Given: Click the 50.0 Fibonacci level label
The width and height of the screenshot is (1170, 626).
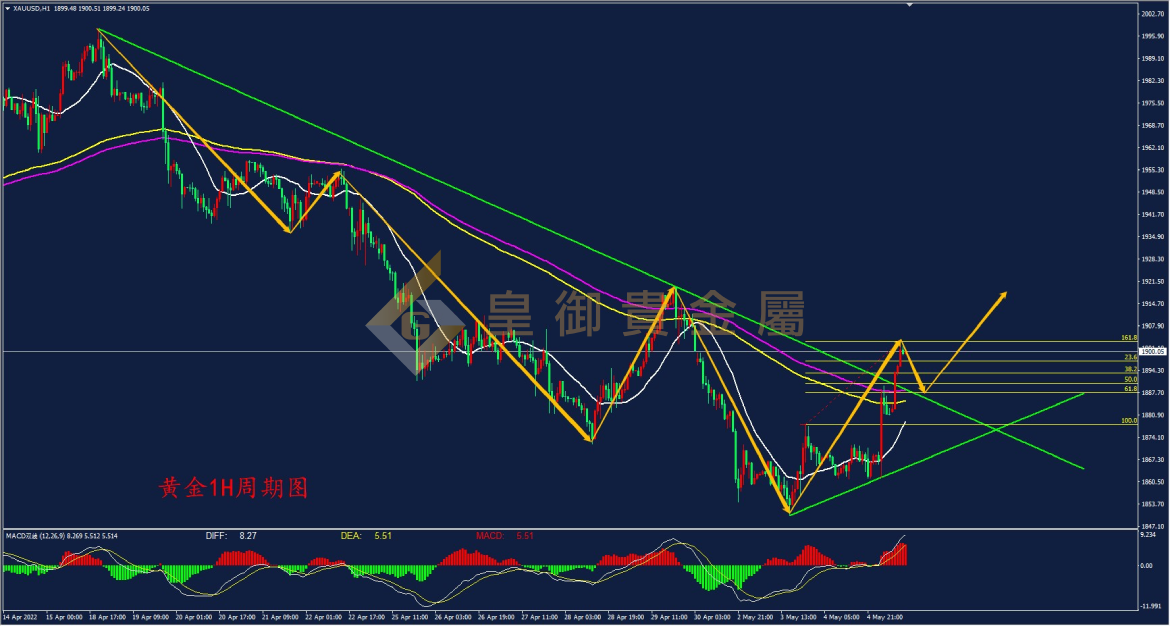Looking at the screenshot, I should point(1129,379).
